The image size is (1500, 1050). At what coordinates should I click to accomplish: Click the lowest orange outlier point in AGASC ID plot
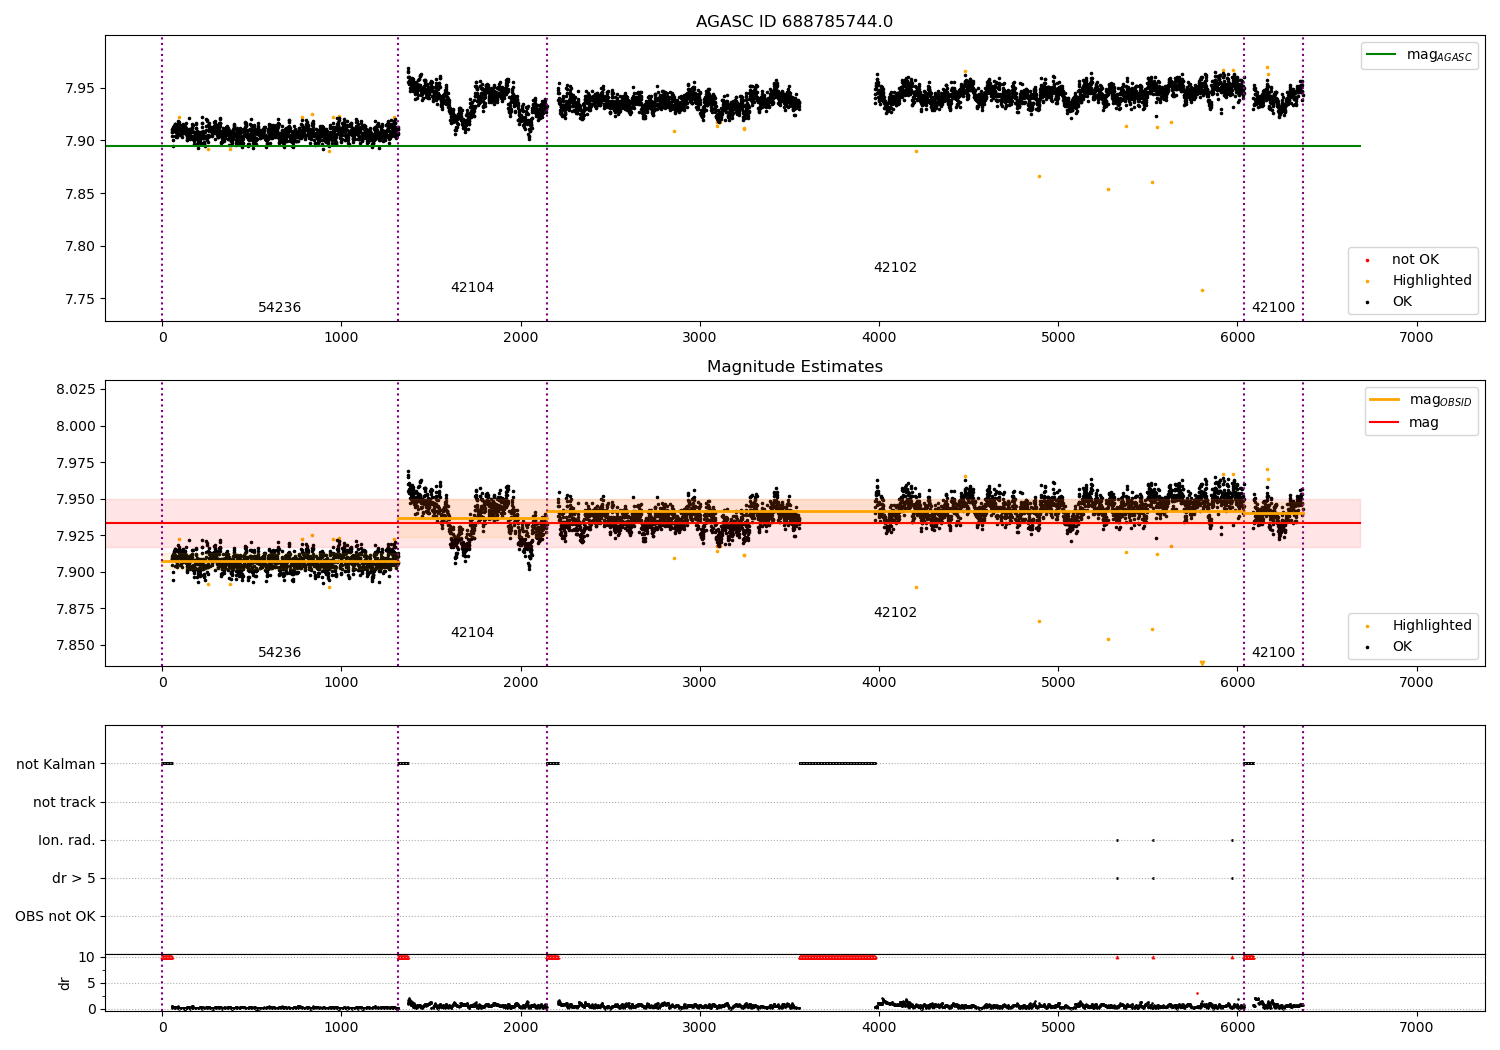(x=1202, y=290)
